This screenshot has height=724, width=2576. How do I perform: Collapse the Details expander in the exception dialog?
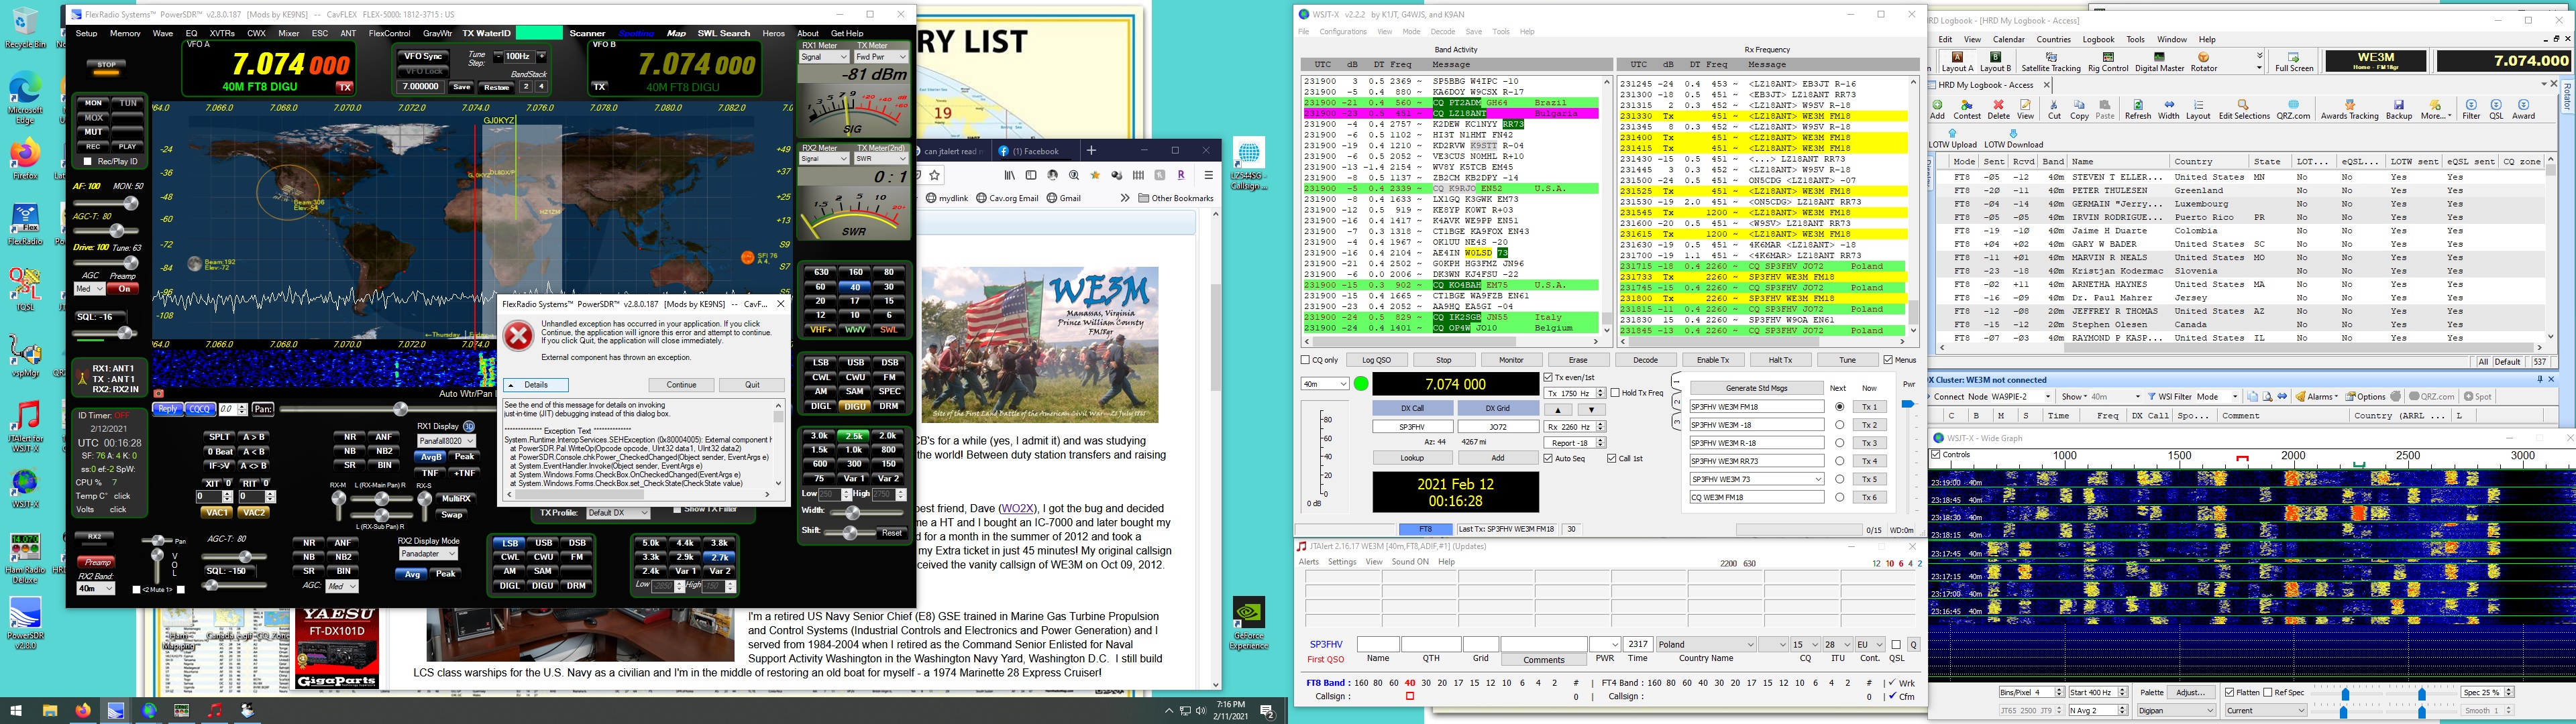click(535, 385)
